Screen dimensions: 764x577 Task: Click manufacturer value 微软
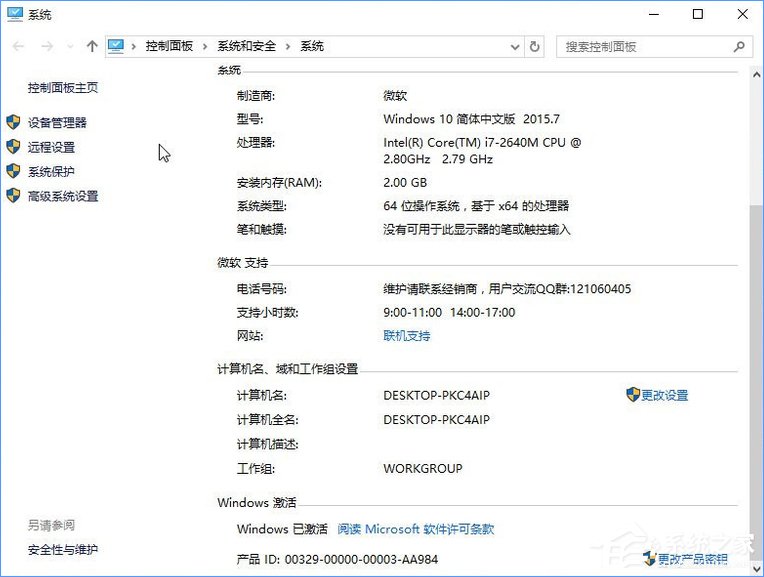tap(395, 96)
